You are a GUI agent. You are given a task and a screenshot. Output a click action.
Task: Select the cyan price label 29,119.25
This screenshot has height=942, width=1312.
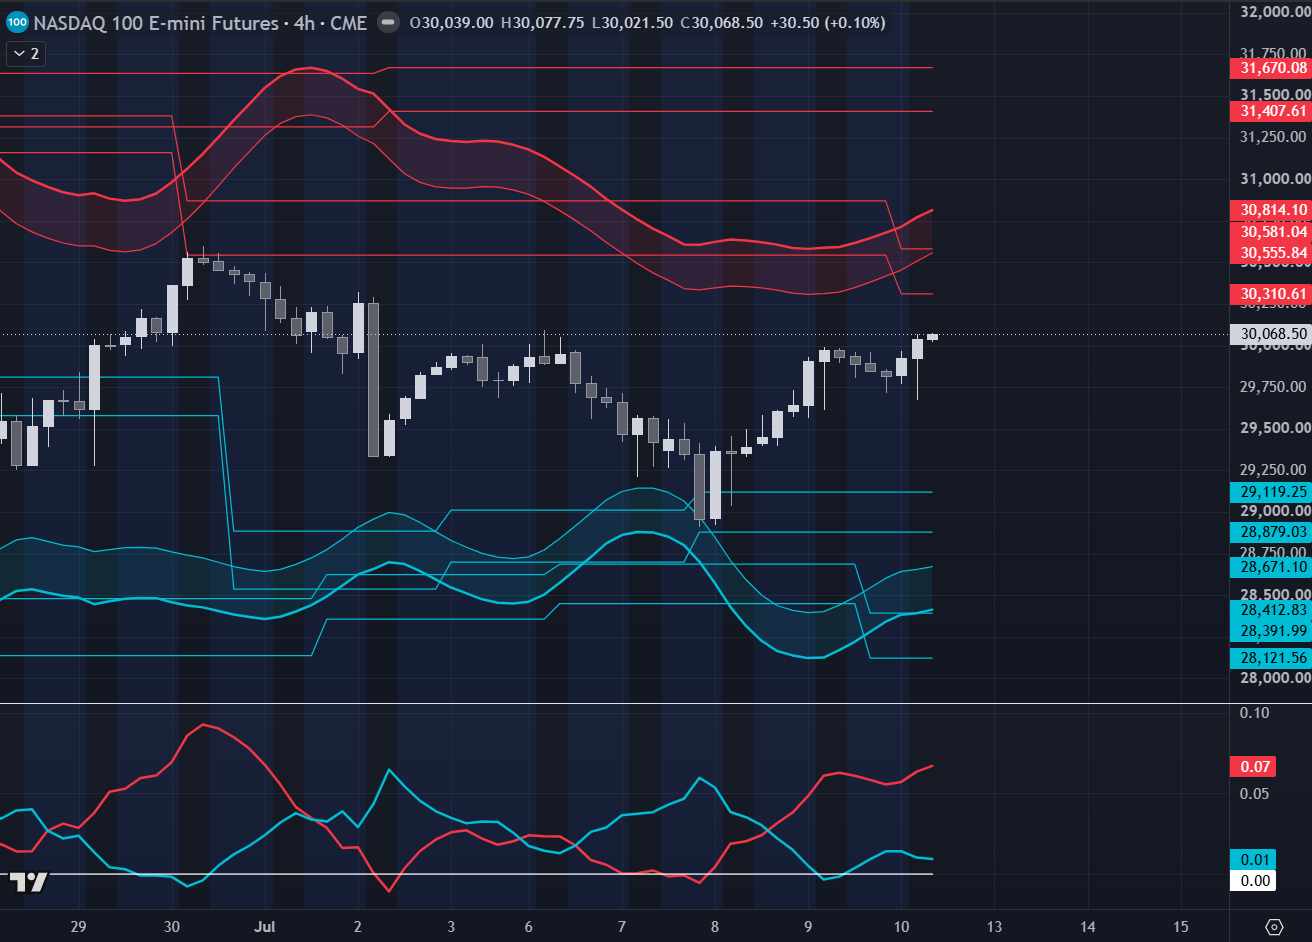click(x=1273, y=491)
